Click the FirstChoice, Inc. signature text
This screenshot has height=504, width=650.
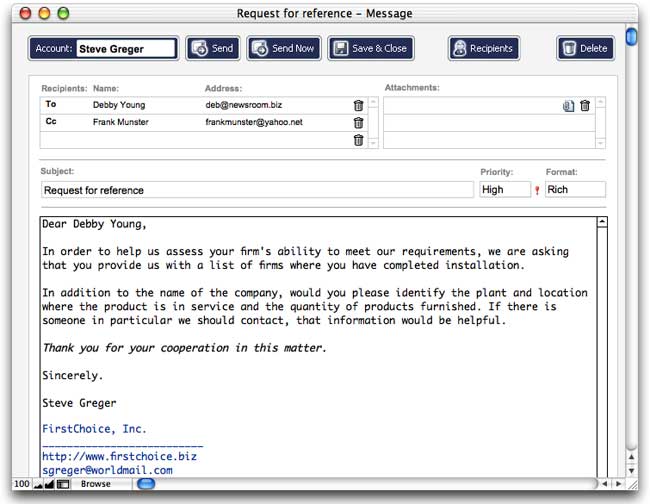(95, 429)
